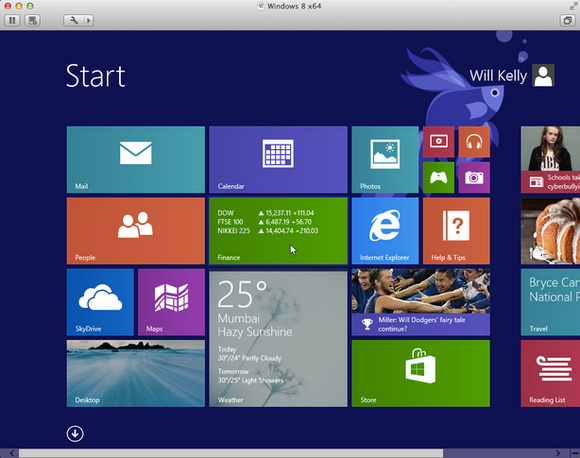Open the Will Kelly user account menu
The image size is (580, 458).
(512, 75)
